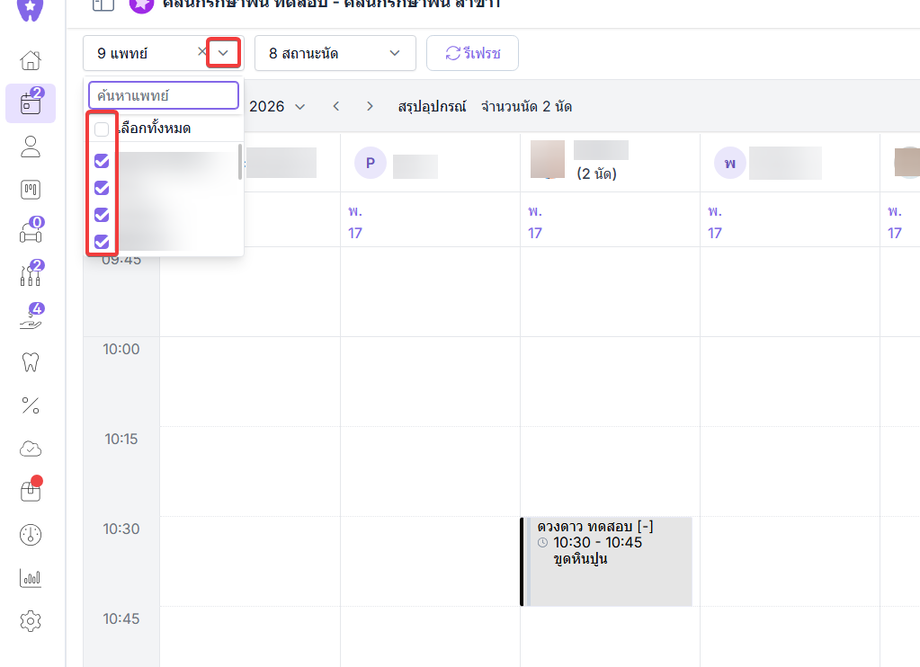
Task: Uncheck the second doctor checkbox in list
Action: click(102, 188)
